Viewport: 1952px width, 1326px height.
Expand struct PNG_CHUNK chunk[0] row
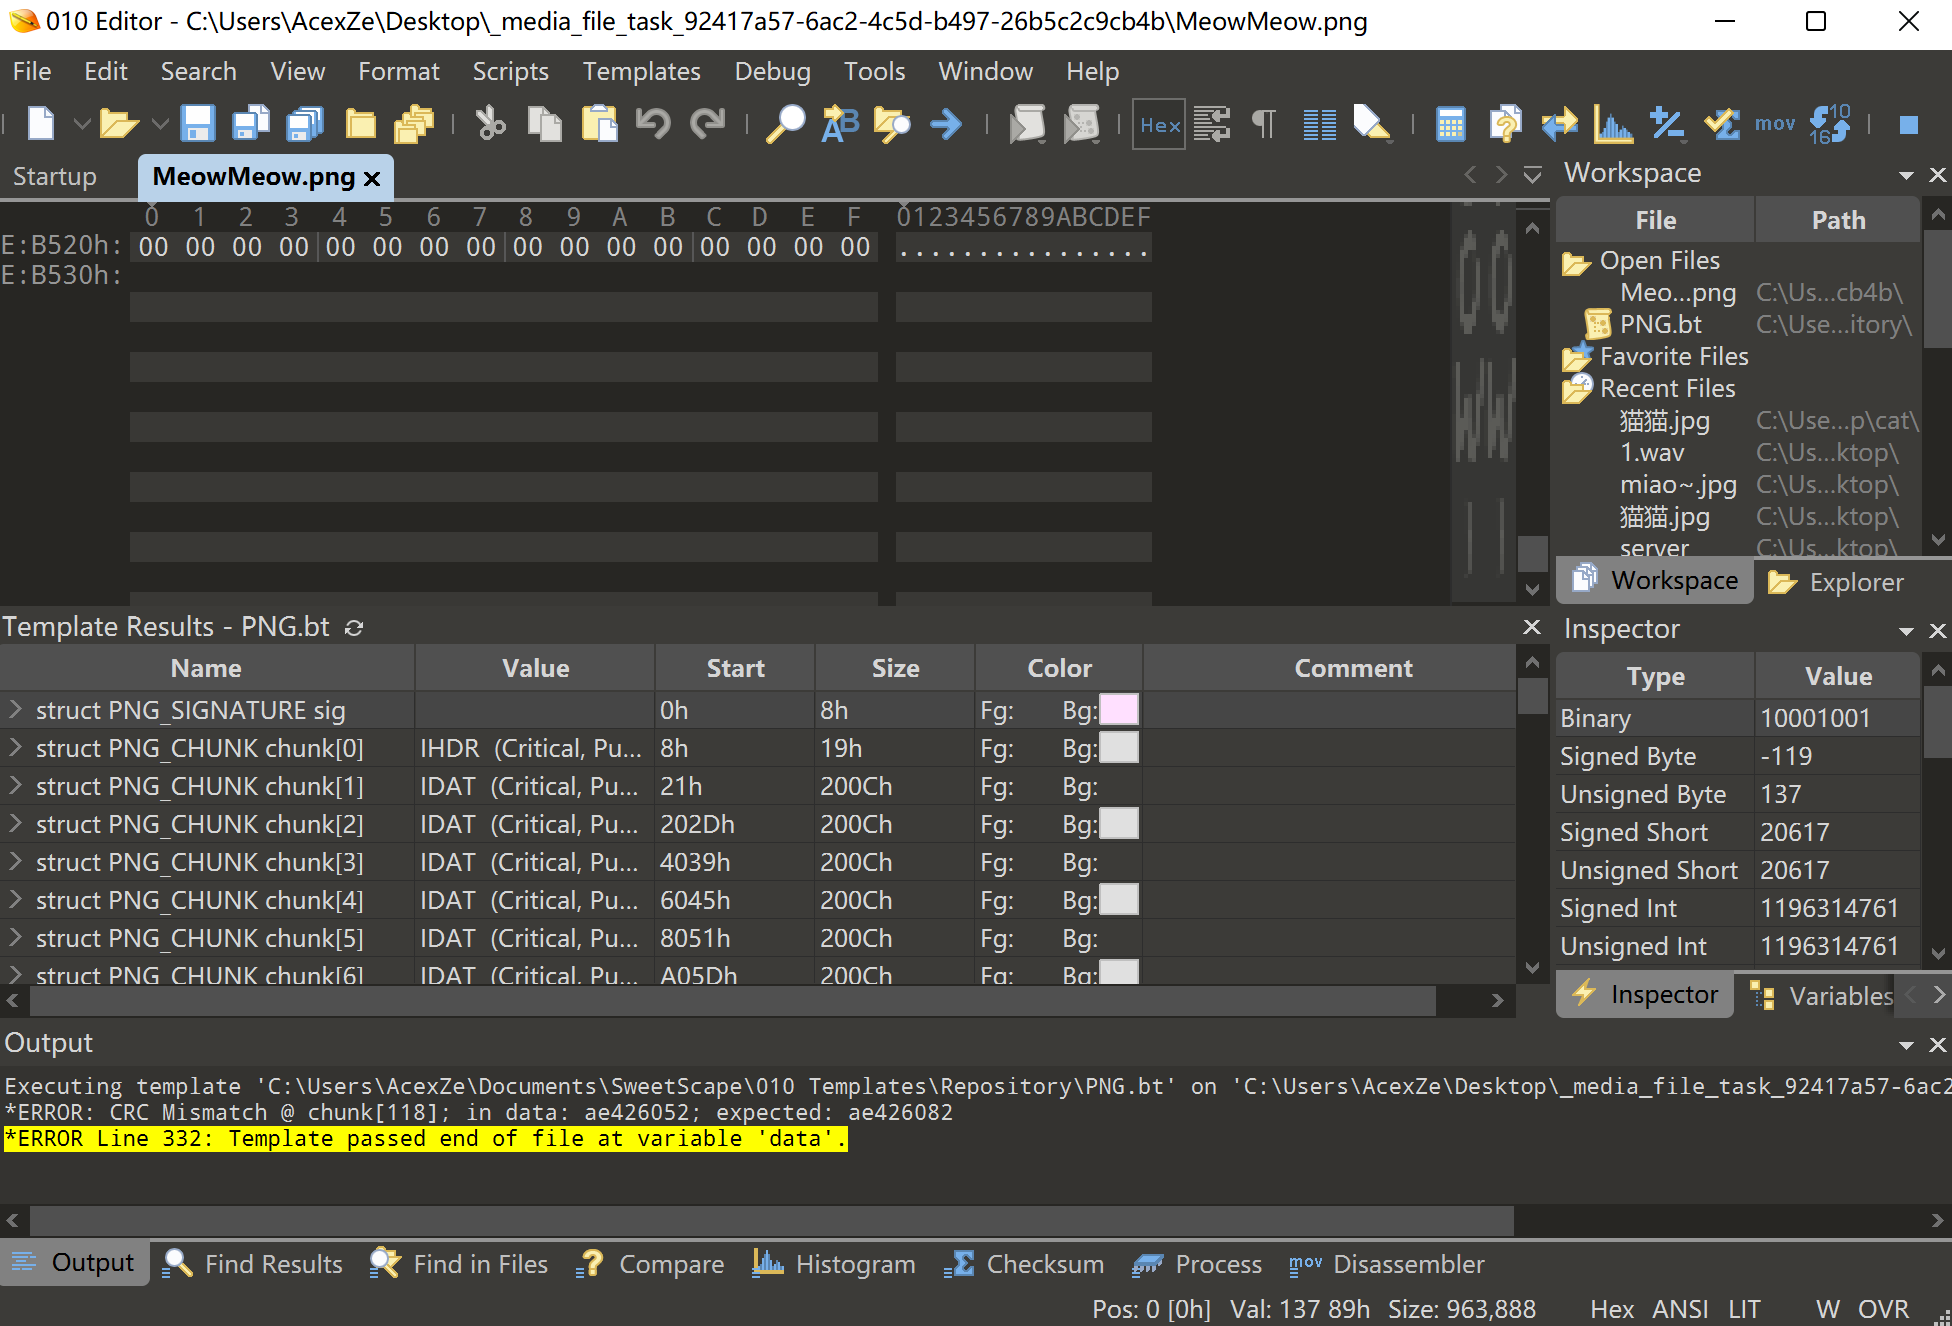[15, 747]
